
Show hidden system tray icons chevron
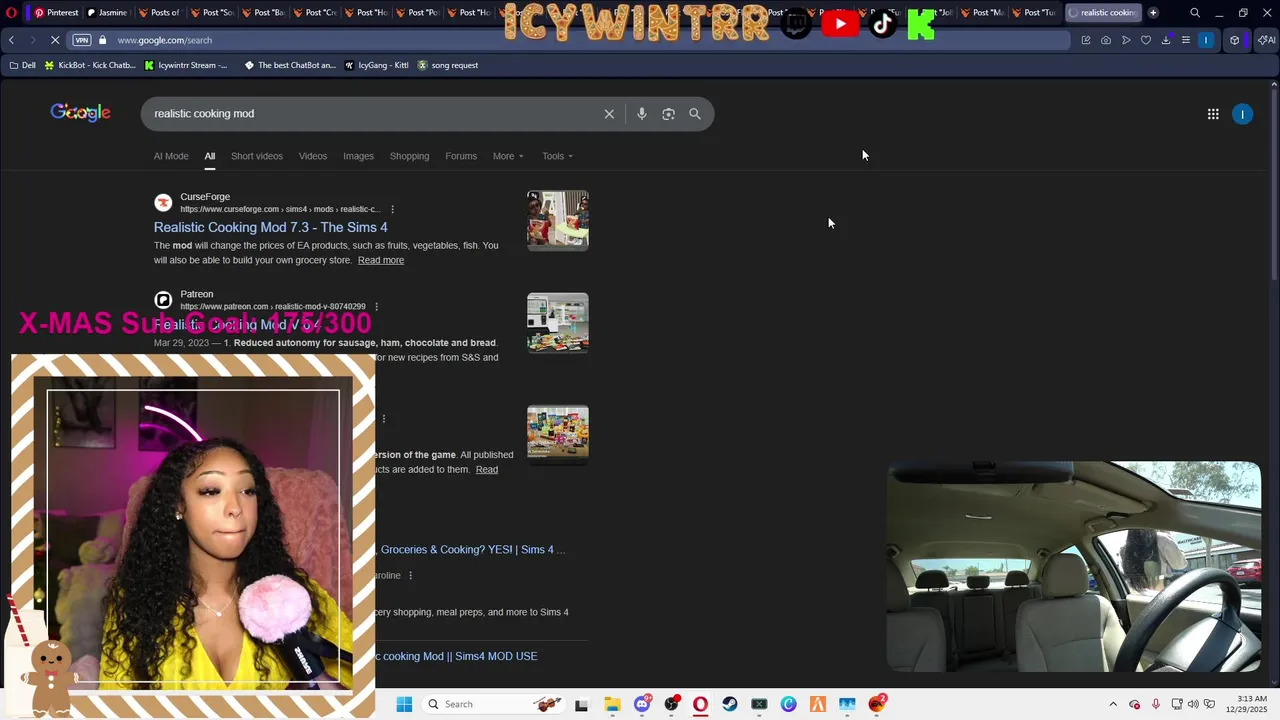(1113, 704)
